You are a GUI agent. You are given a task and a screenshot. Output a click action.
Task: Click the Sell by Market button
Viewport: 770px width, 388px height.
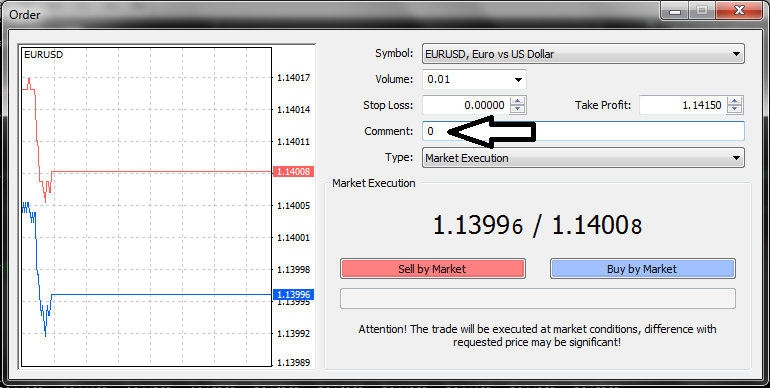[433, 269]
